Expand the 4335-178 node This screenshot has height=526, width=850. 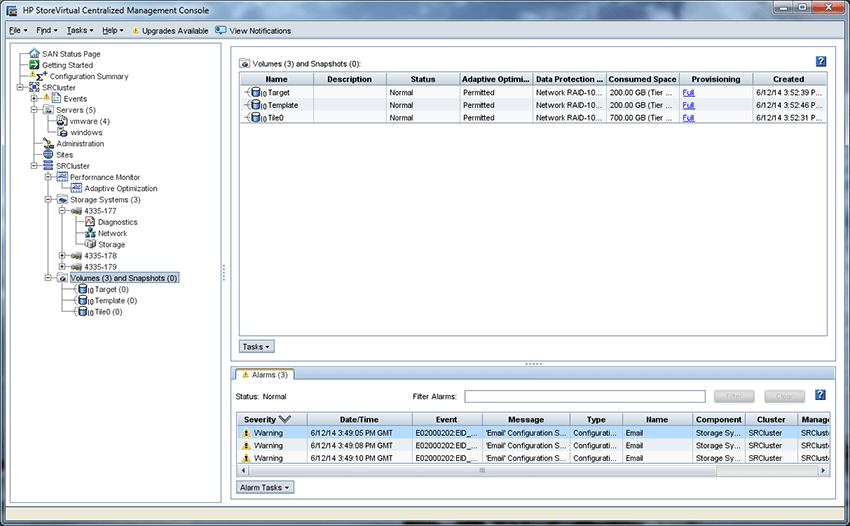pos(62,255)
